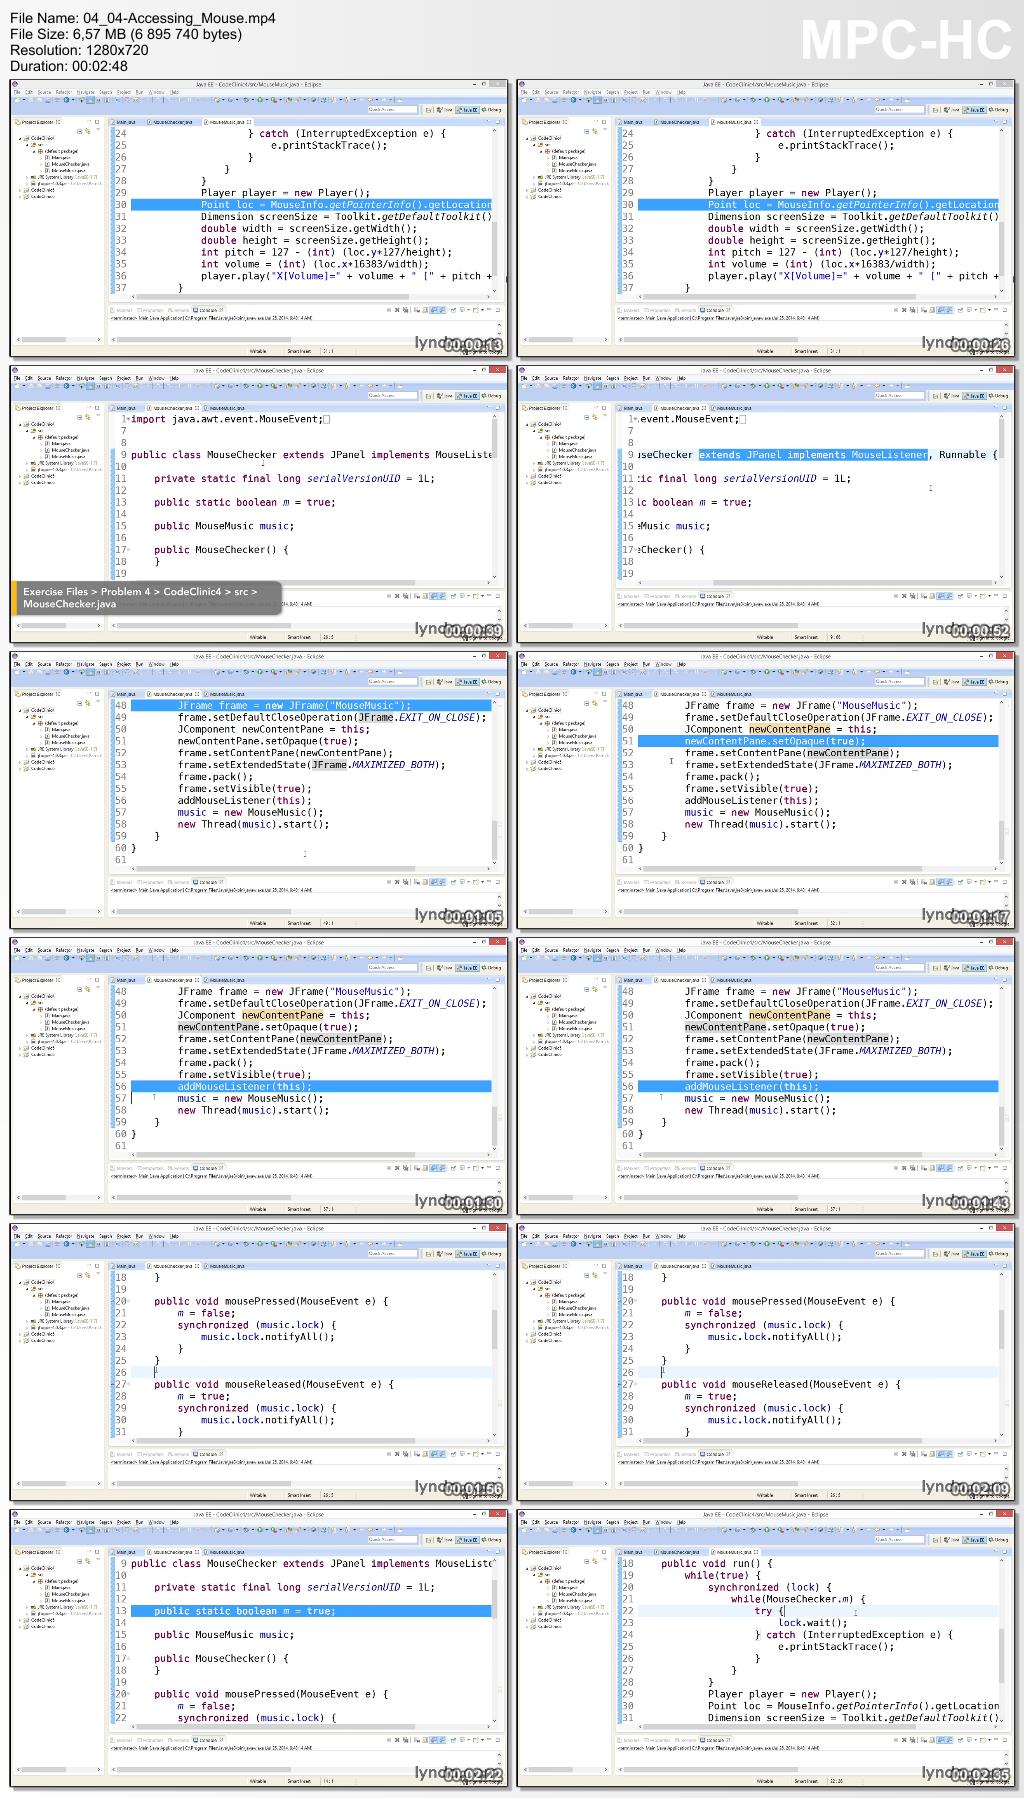The image size is (1024, 1798).
Task: Click the 'Resolution: 1280x720' line
Action: point(79,50)
